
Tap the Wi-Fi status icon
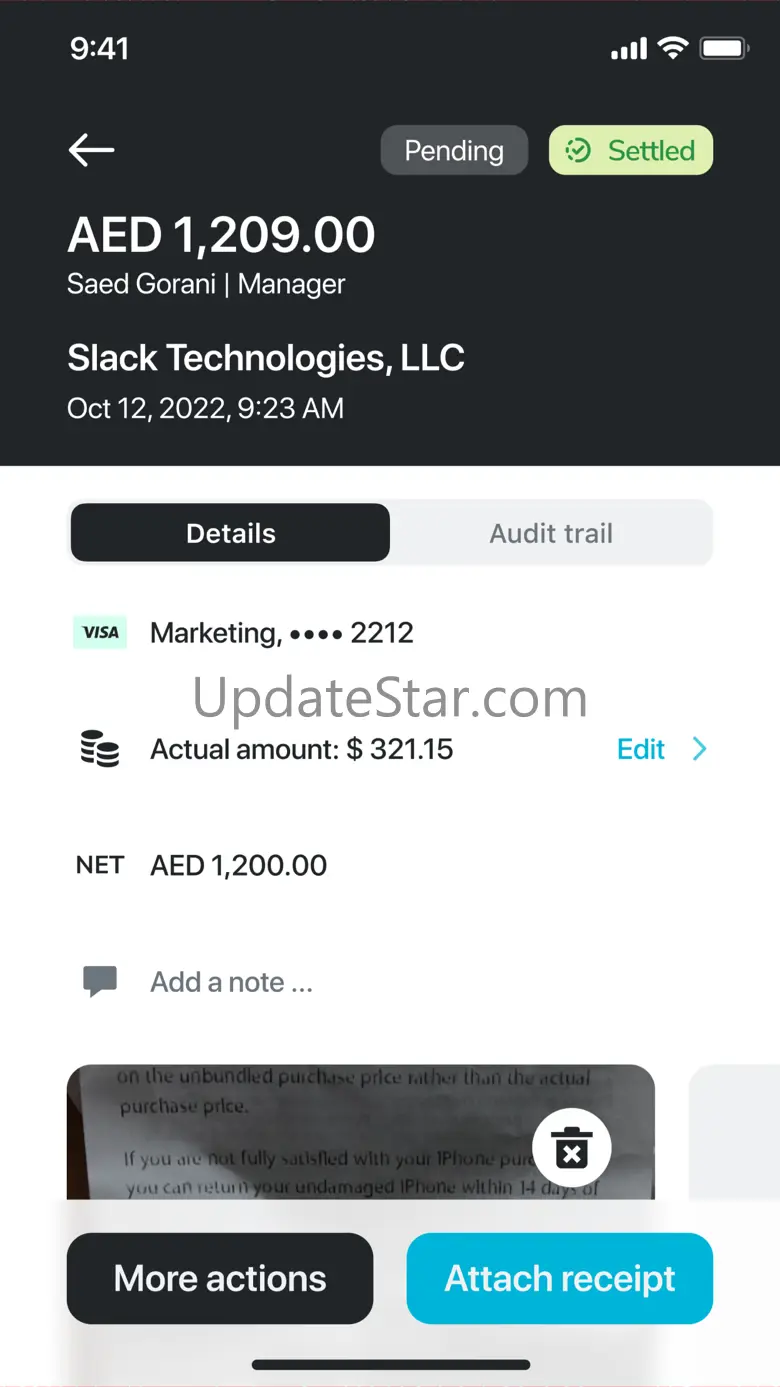click(674, 48)
